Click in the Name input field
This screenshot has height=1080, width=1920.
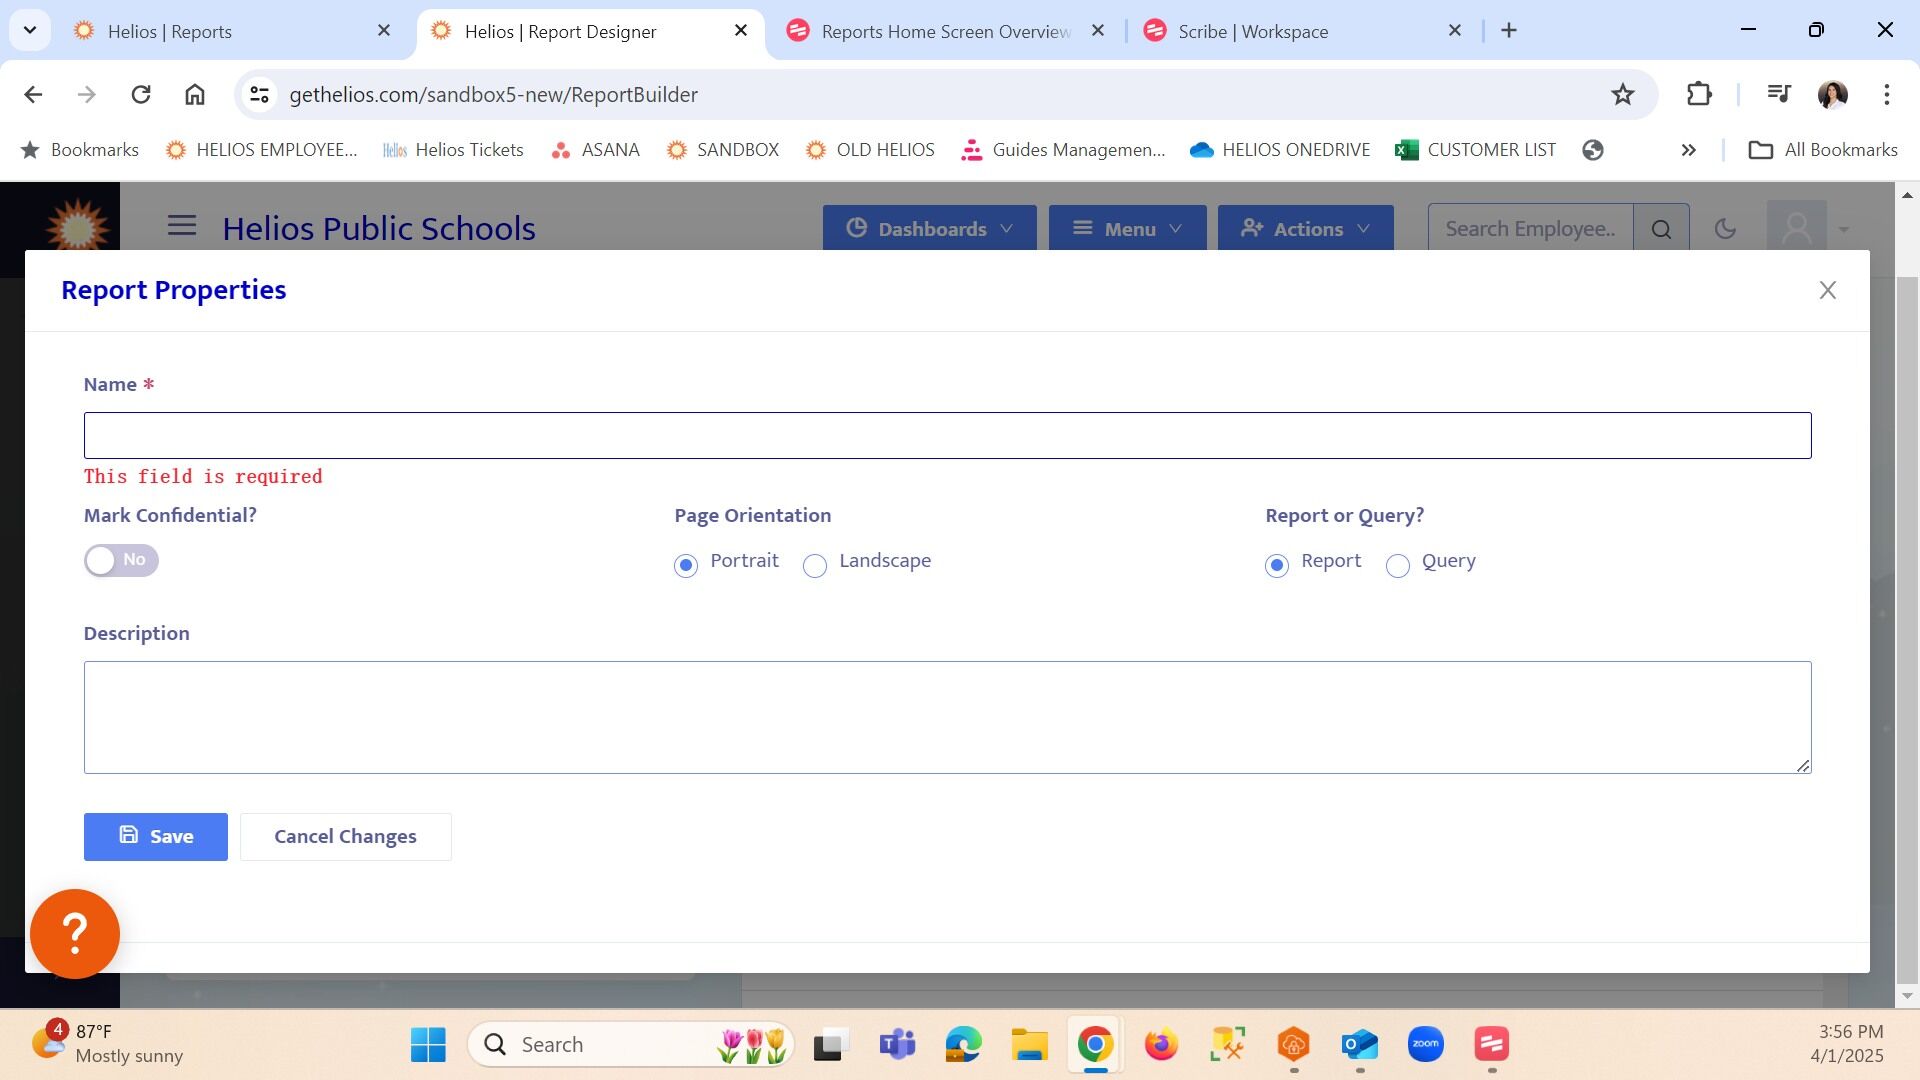tap(947, 436)
